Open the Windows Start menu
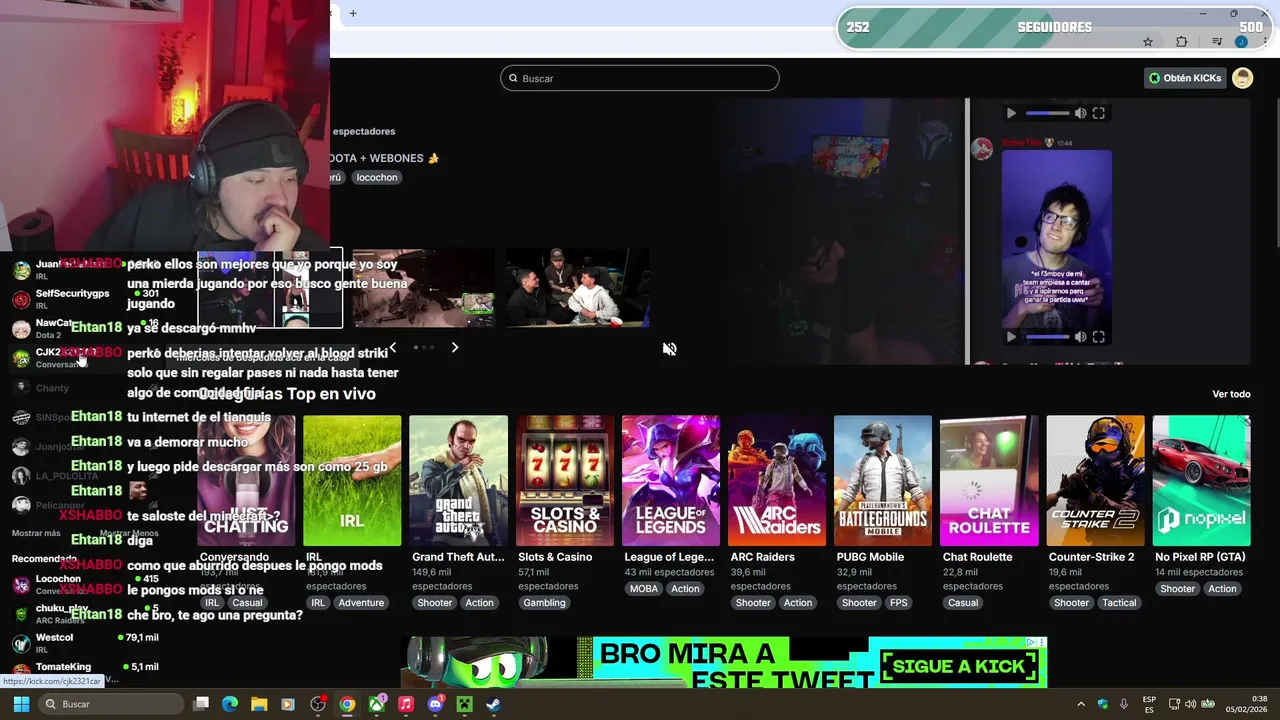This screenshot has height=720, width=1280. tap(21, 704)
